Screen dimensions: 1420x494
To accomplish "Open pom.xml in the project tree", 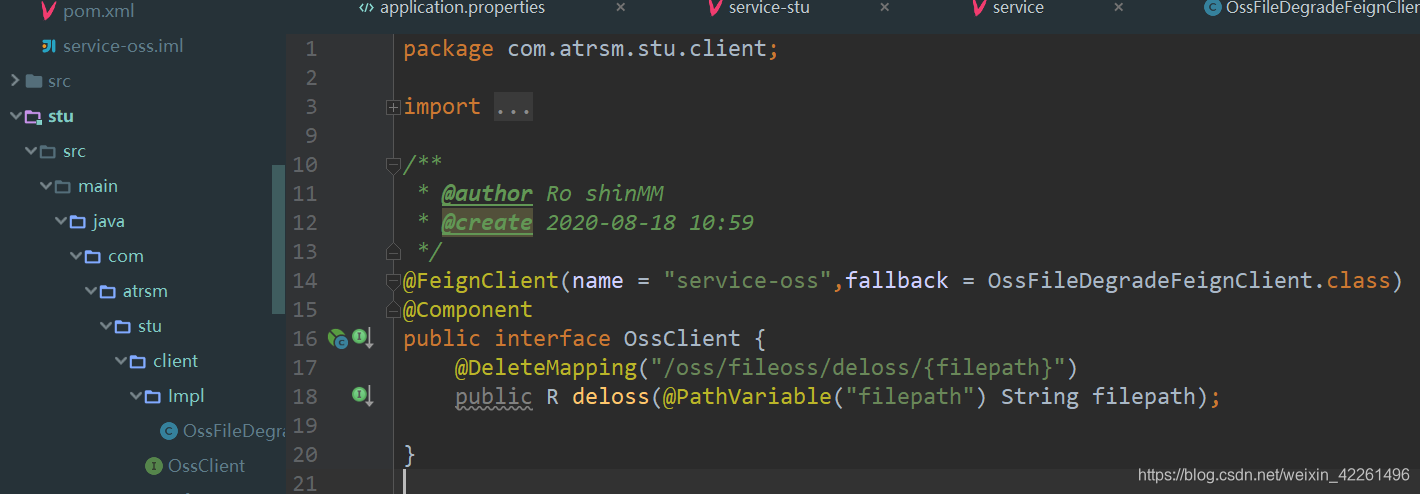I will [x=98, y=12].
